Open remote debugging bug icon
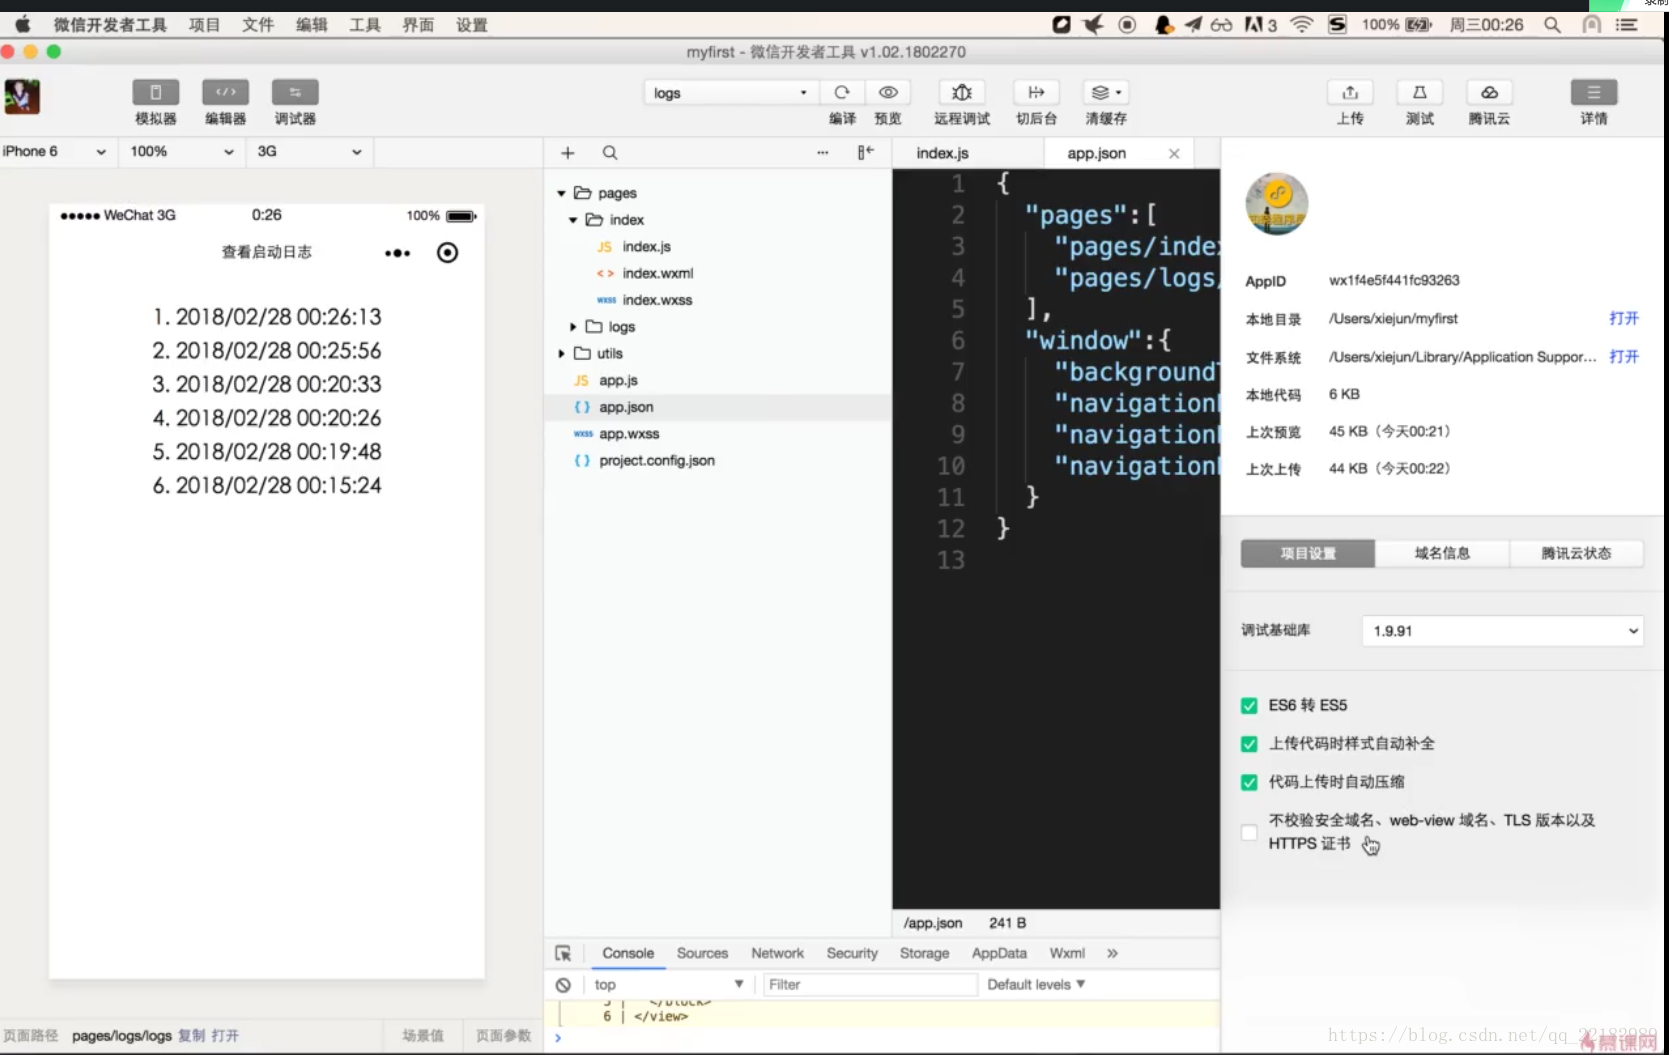This screenshot has width=1669, height=1055. tap(962, 92)
